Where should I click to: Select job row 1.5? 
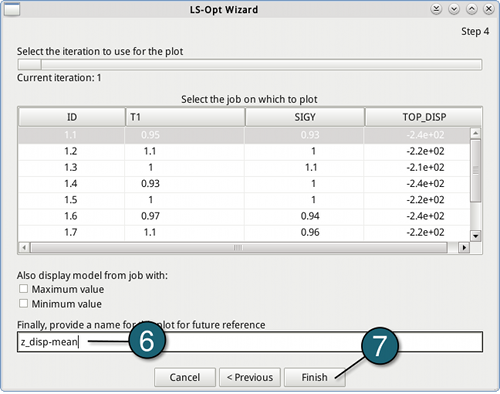(244, 200)
